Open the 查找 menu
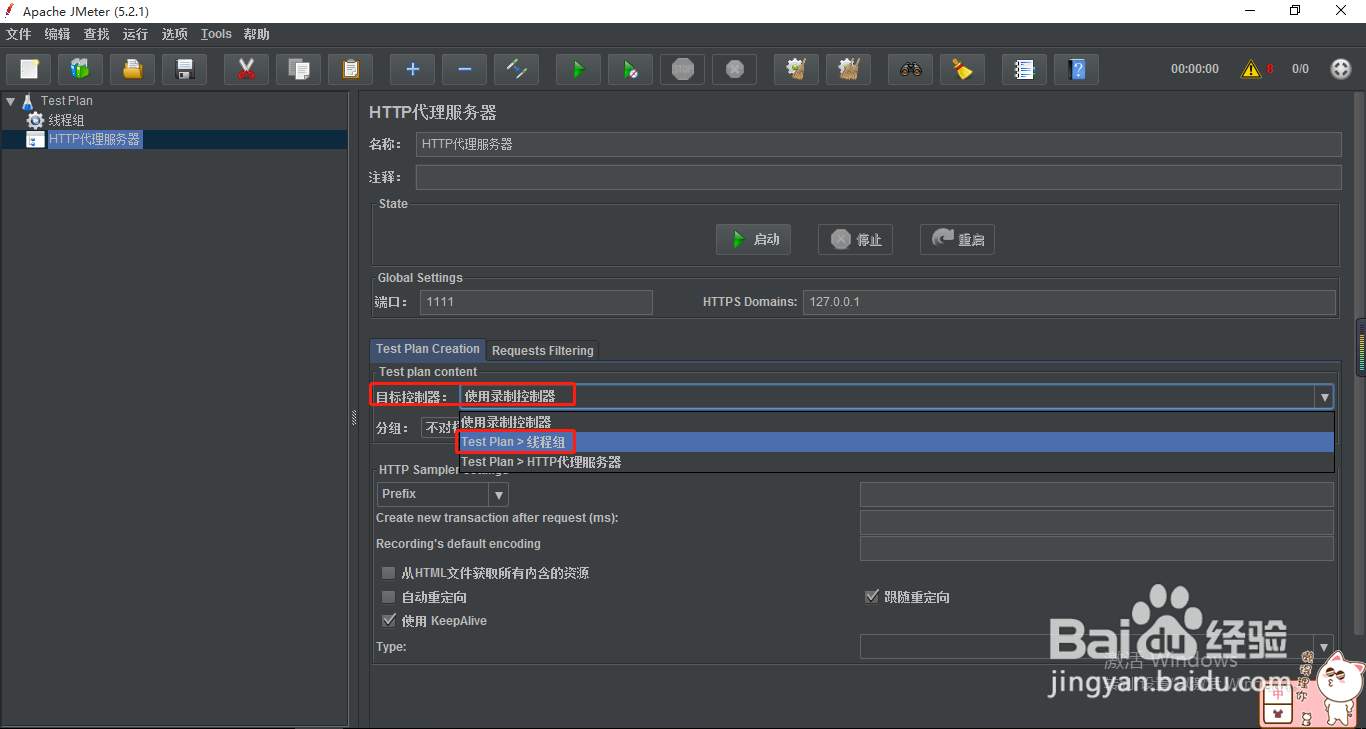This screenshot has width=1366, height=729. tap(97, 34)
